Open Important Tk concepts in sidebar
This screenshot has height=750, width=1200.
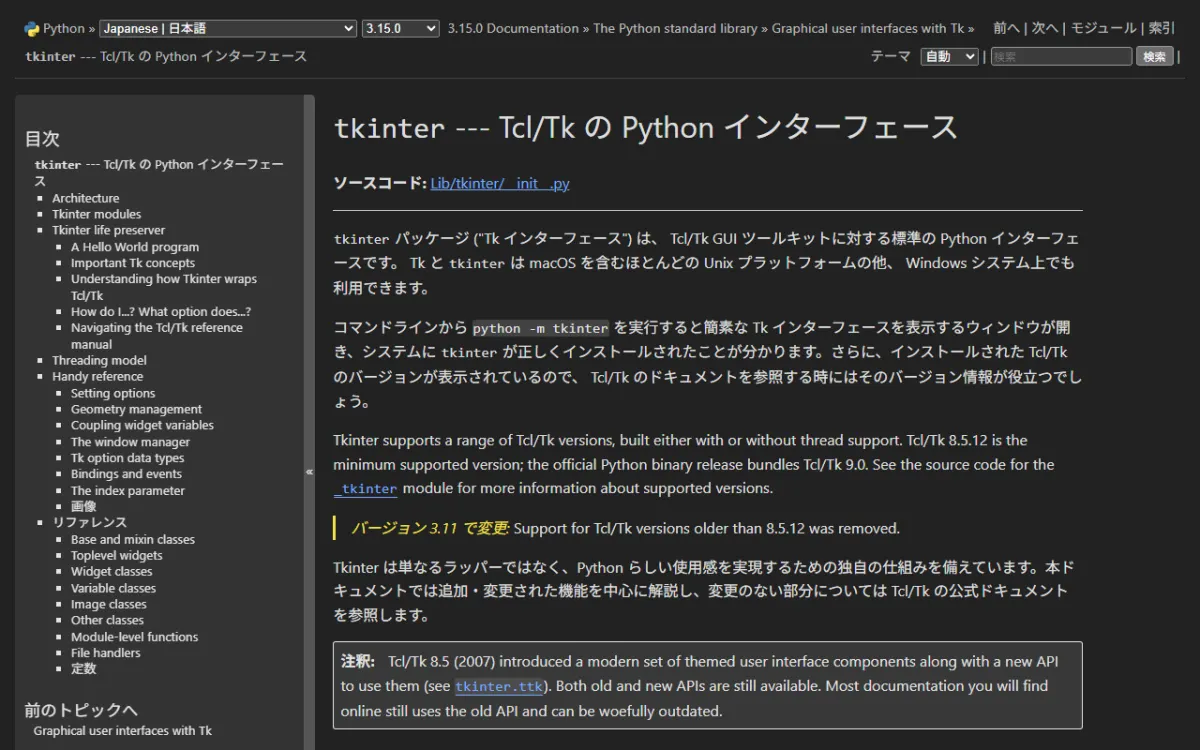click(133, 263)
